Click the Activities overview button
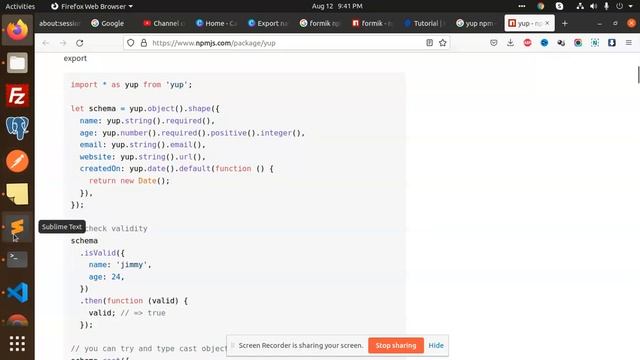The width and height of the screenshot is (640, 360). click(20, 6)
